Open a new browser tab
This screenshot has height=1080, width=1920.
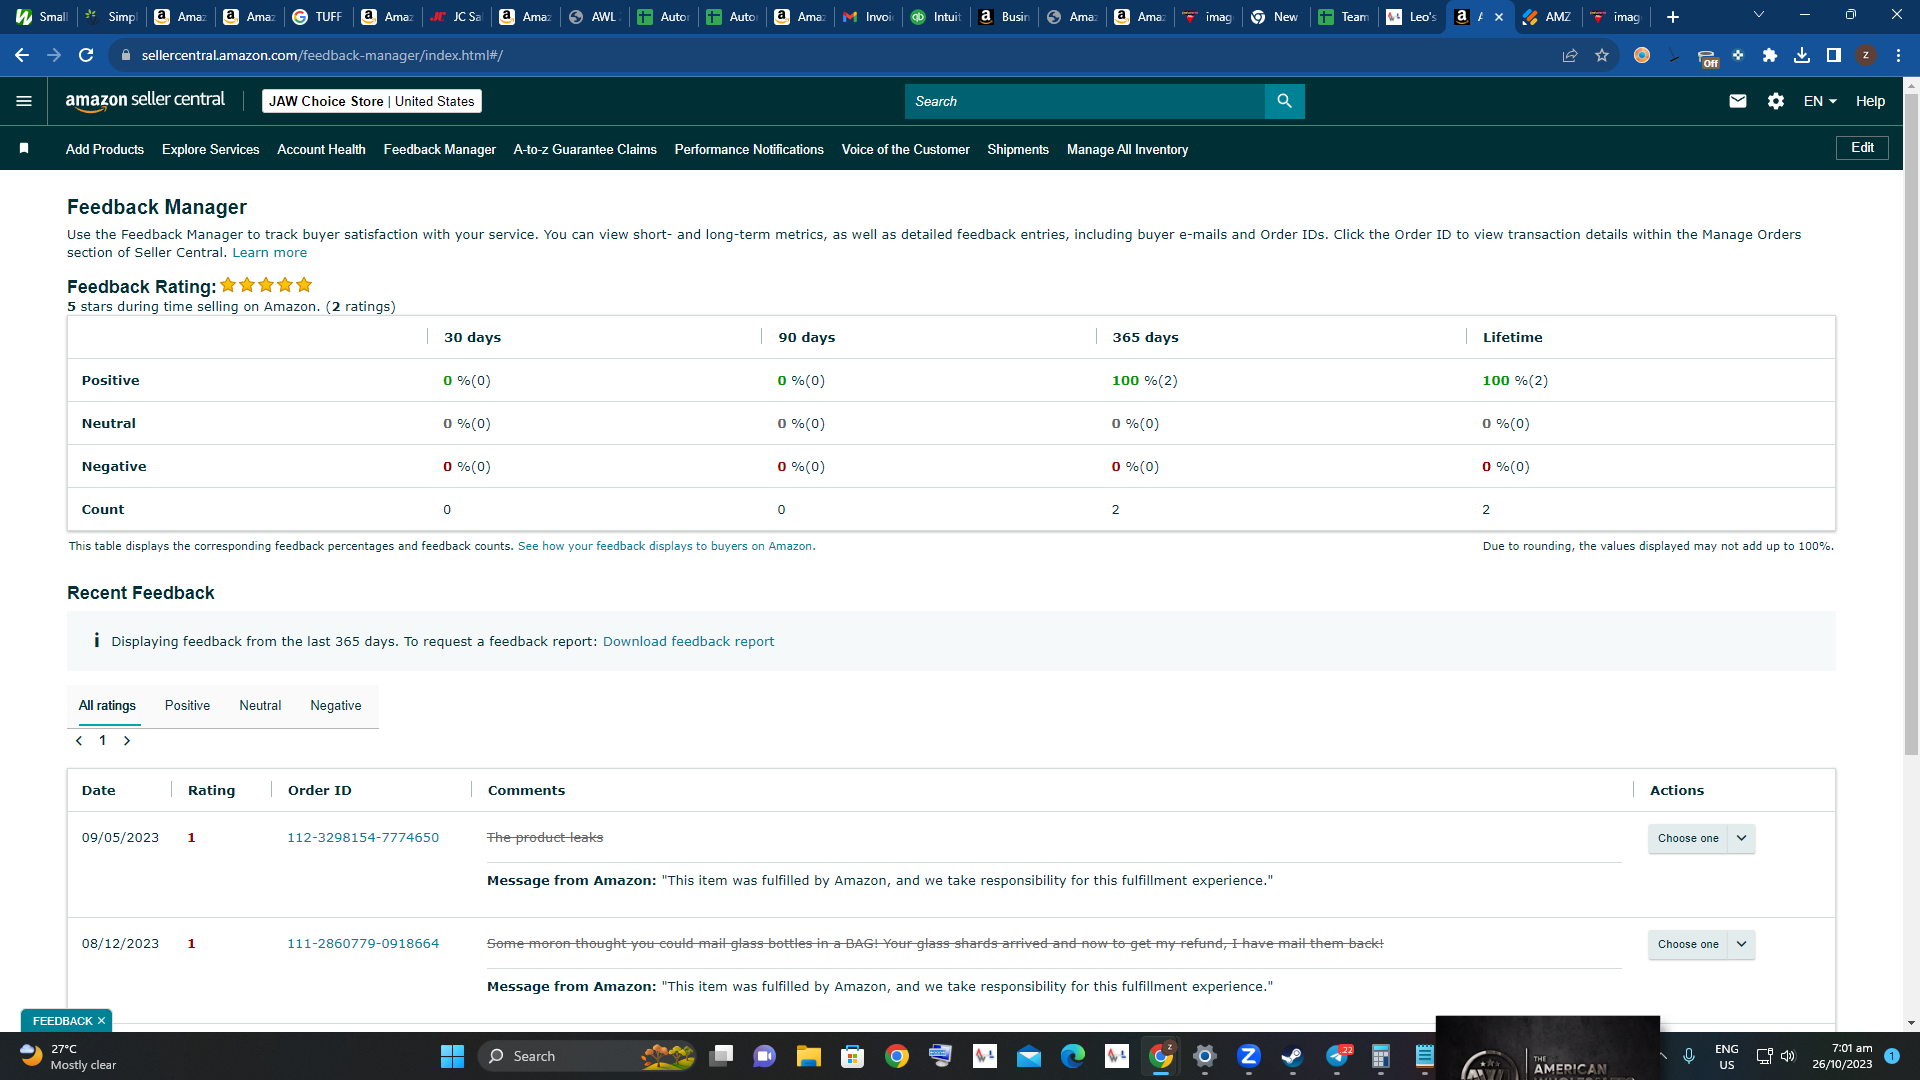coord(1673,17)
